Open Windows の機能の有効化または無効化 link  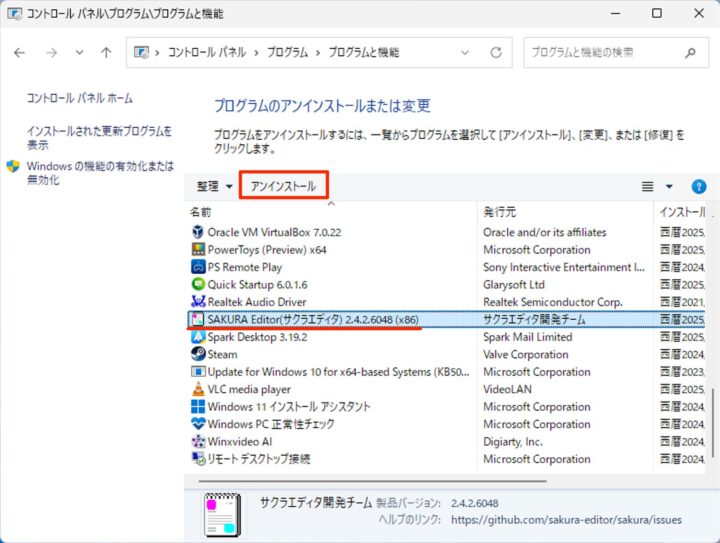100,173
